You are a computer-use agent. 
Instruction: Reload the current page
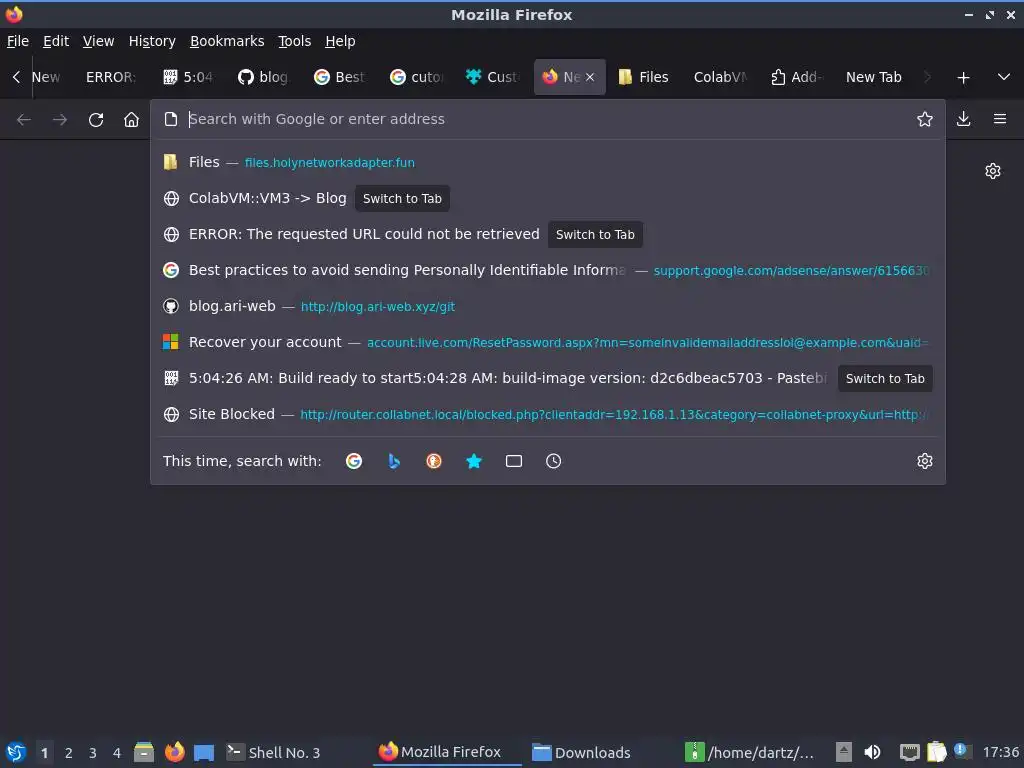[x=96, y=120]
